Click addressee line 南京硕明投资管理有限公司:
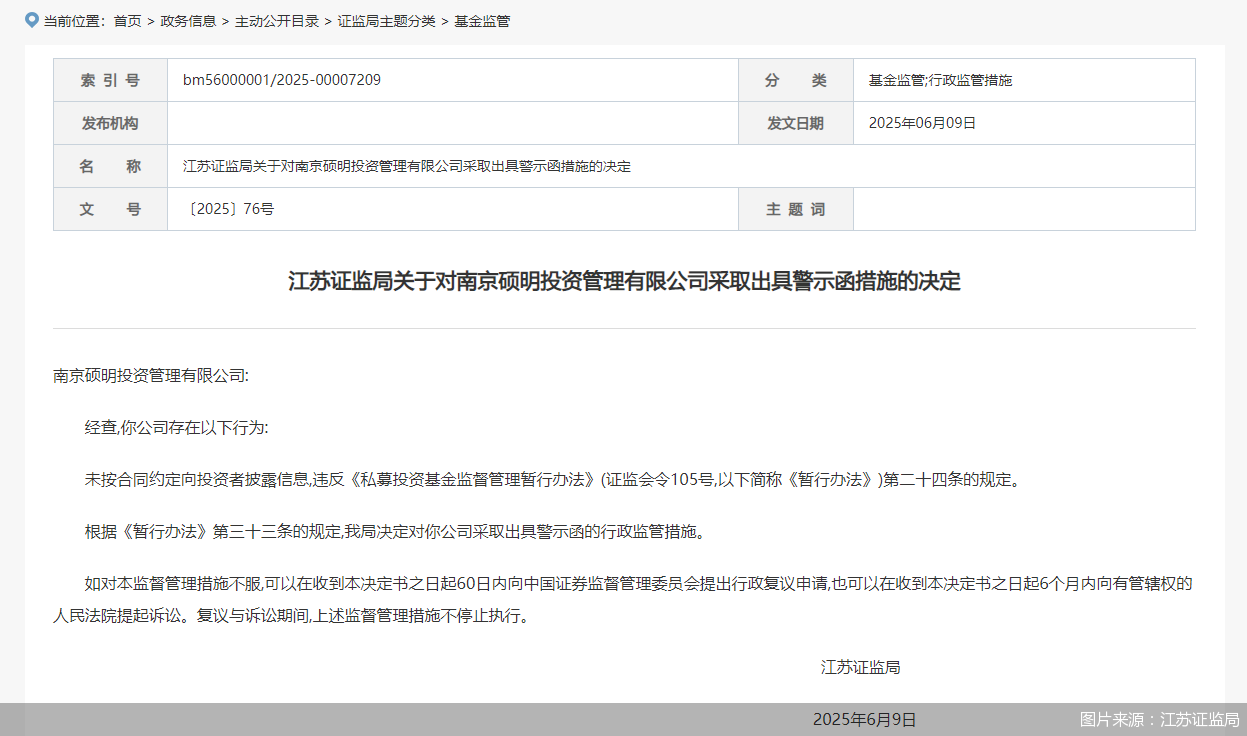This screenshot has height=736, width=1247. click(150, 376)
